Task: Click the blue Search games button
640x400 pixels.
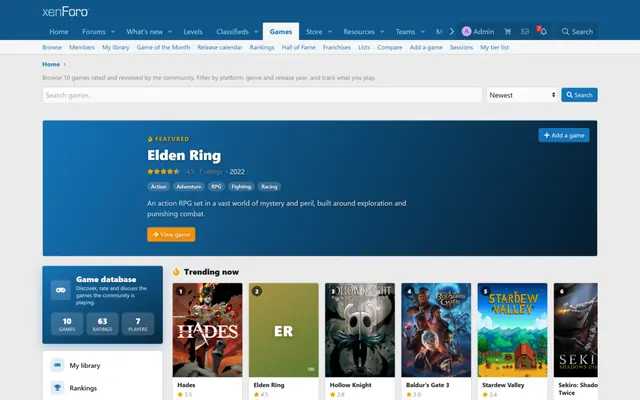Action: [579, 95]
